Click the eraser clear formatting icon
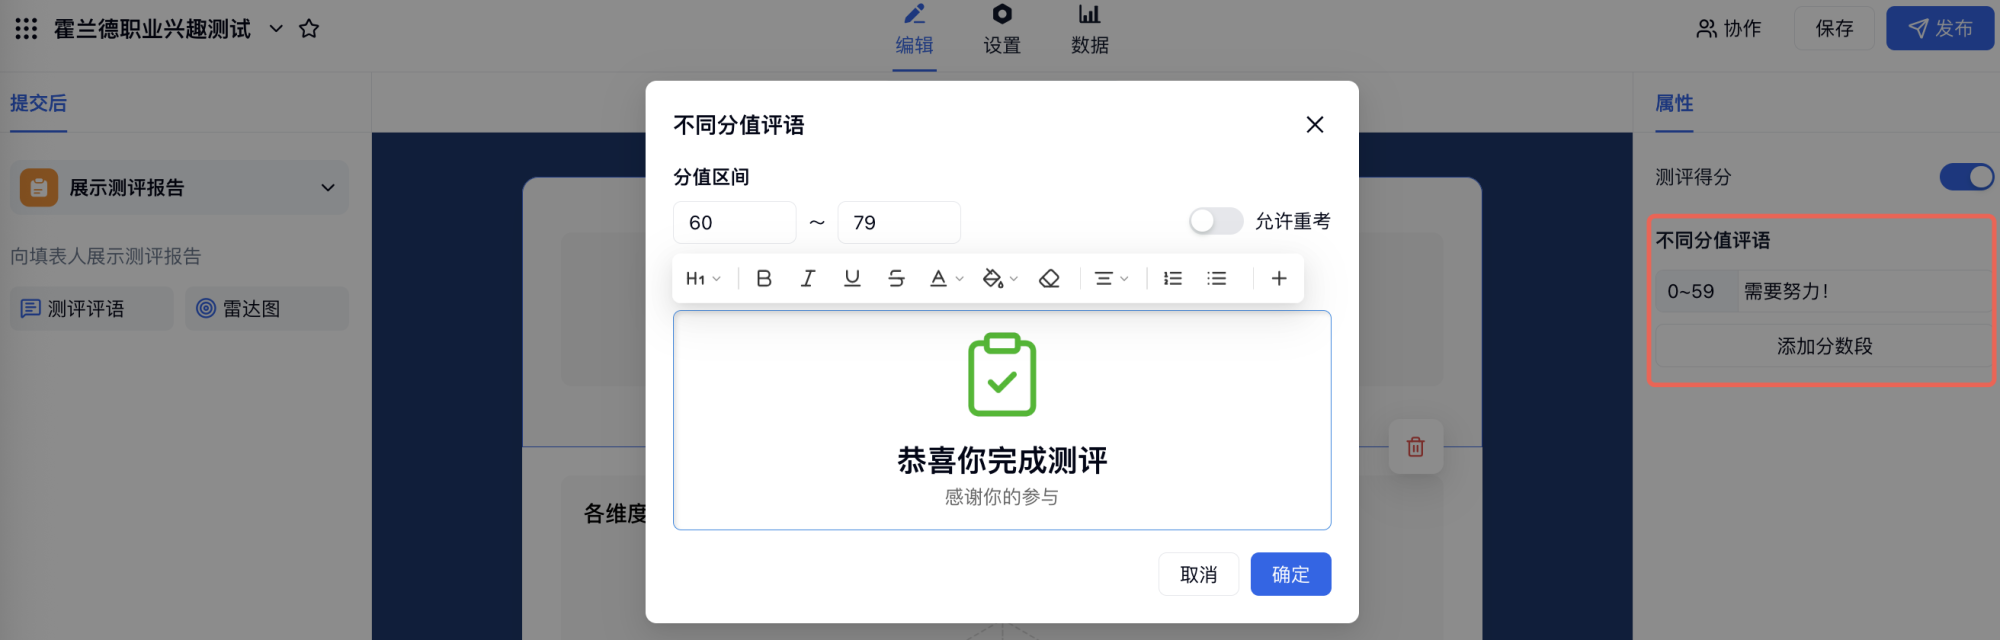 (x=1049, y=279)
